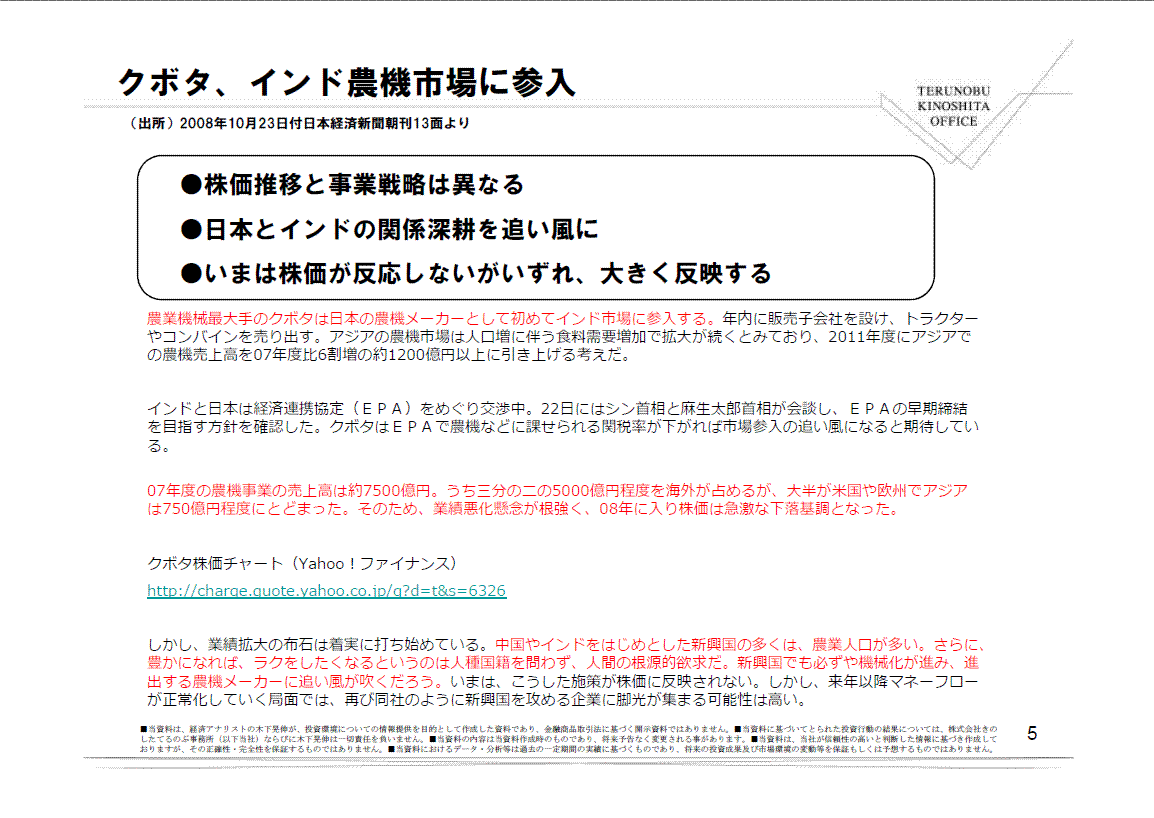Screen dimensions: 1154x818
Task: Click the line ending 再び同社のように新興国を攻める企業に脚光が集まる可能性は高い
Action: click(477, 699)
